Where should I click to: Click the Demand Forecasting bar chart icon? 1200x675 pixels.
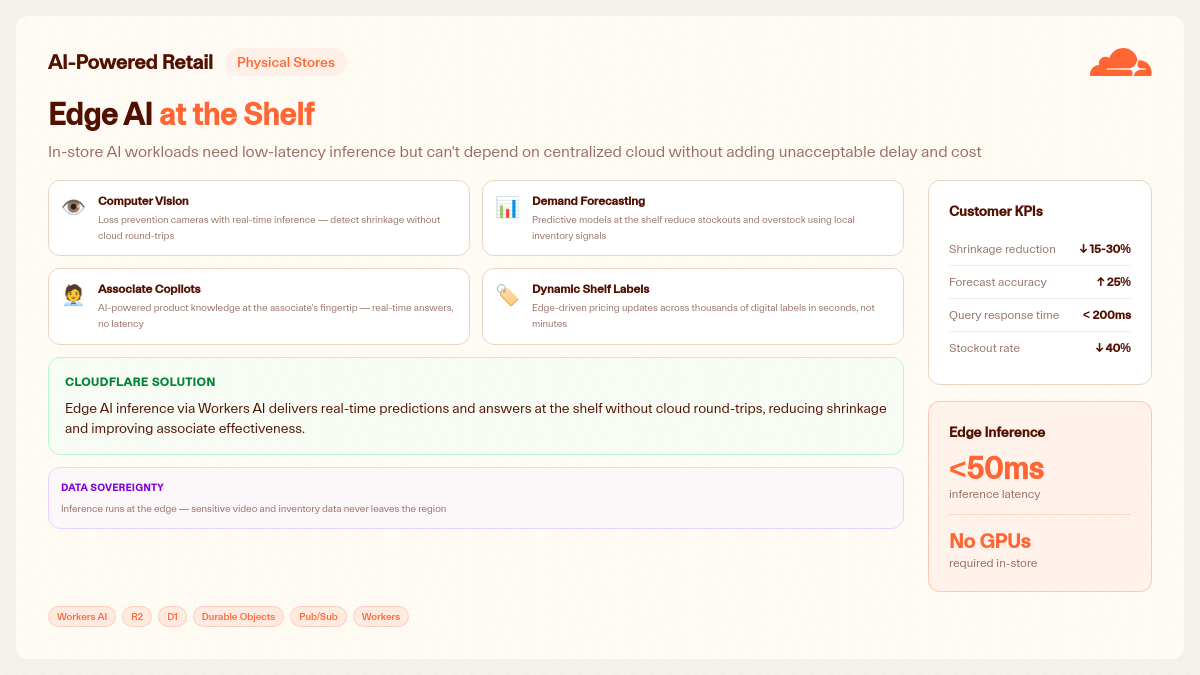click(507, 207)
